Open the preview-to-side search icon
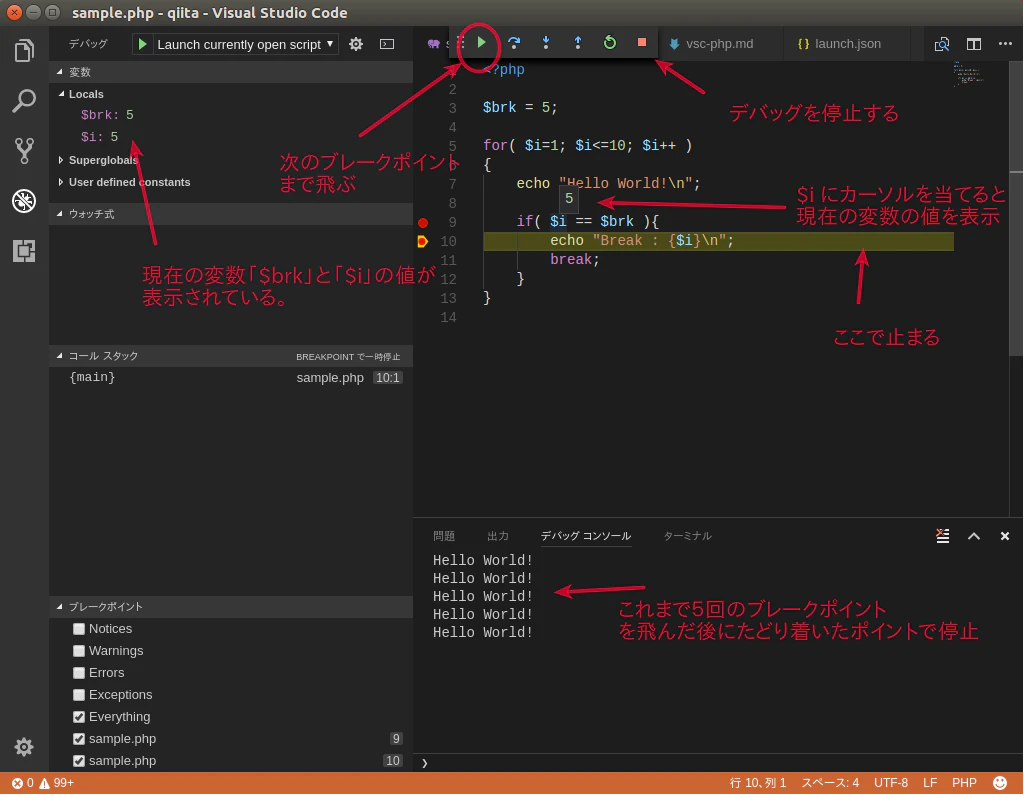The height and width of the screenshot is (796, 1024). tap(942, 44)
